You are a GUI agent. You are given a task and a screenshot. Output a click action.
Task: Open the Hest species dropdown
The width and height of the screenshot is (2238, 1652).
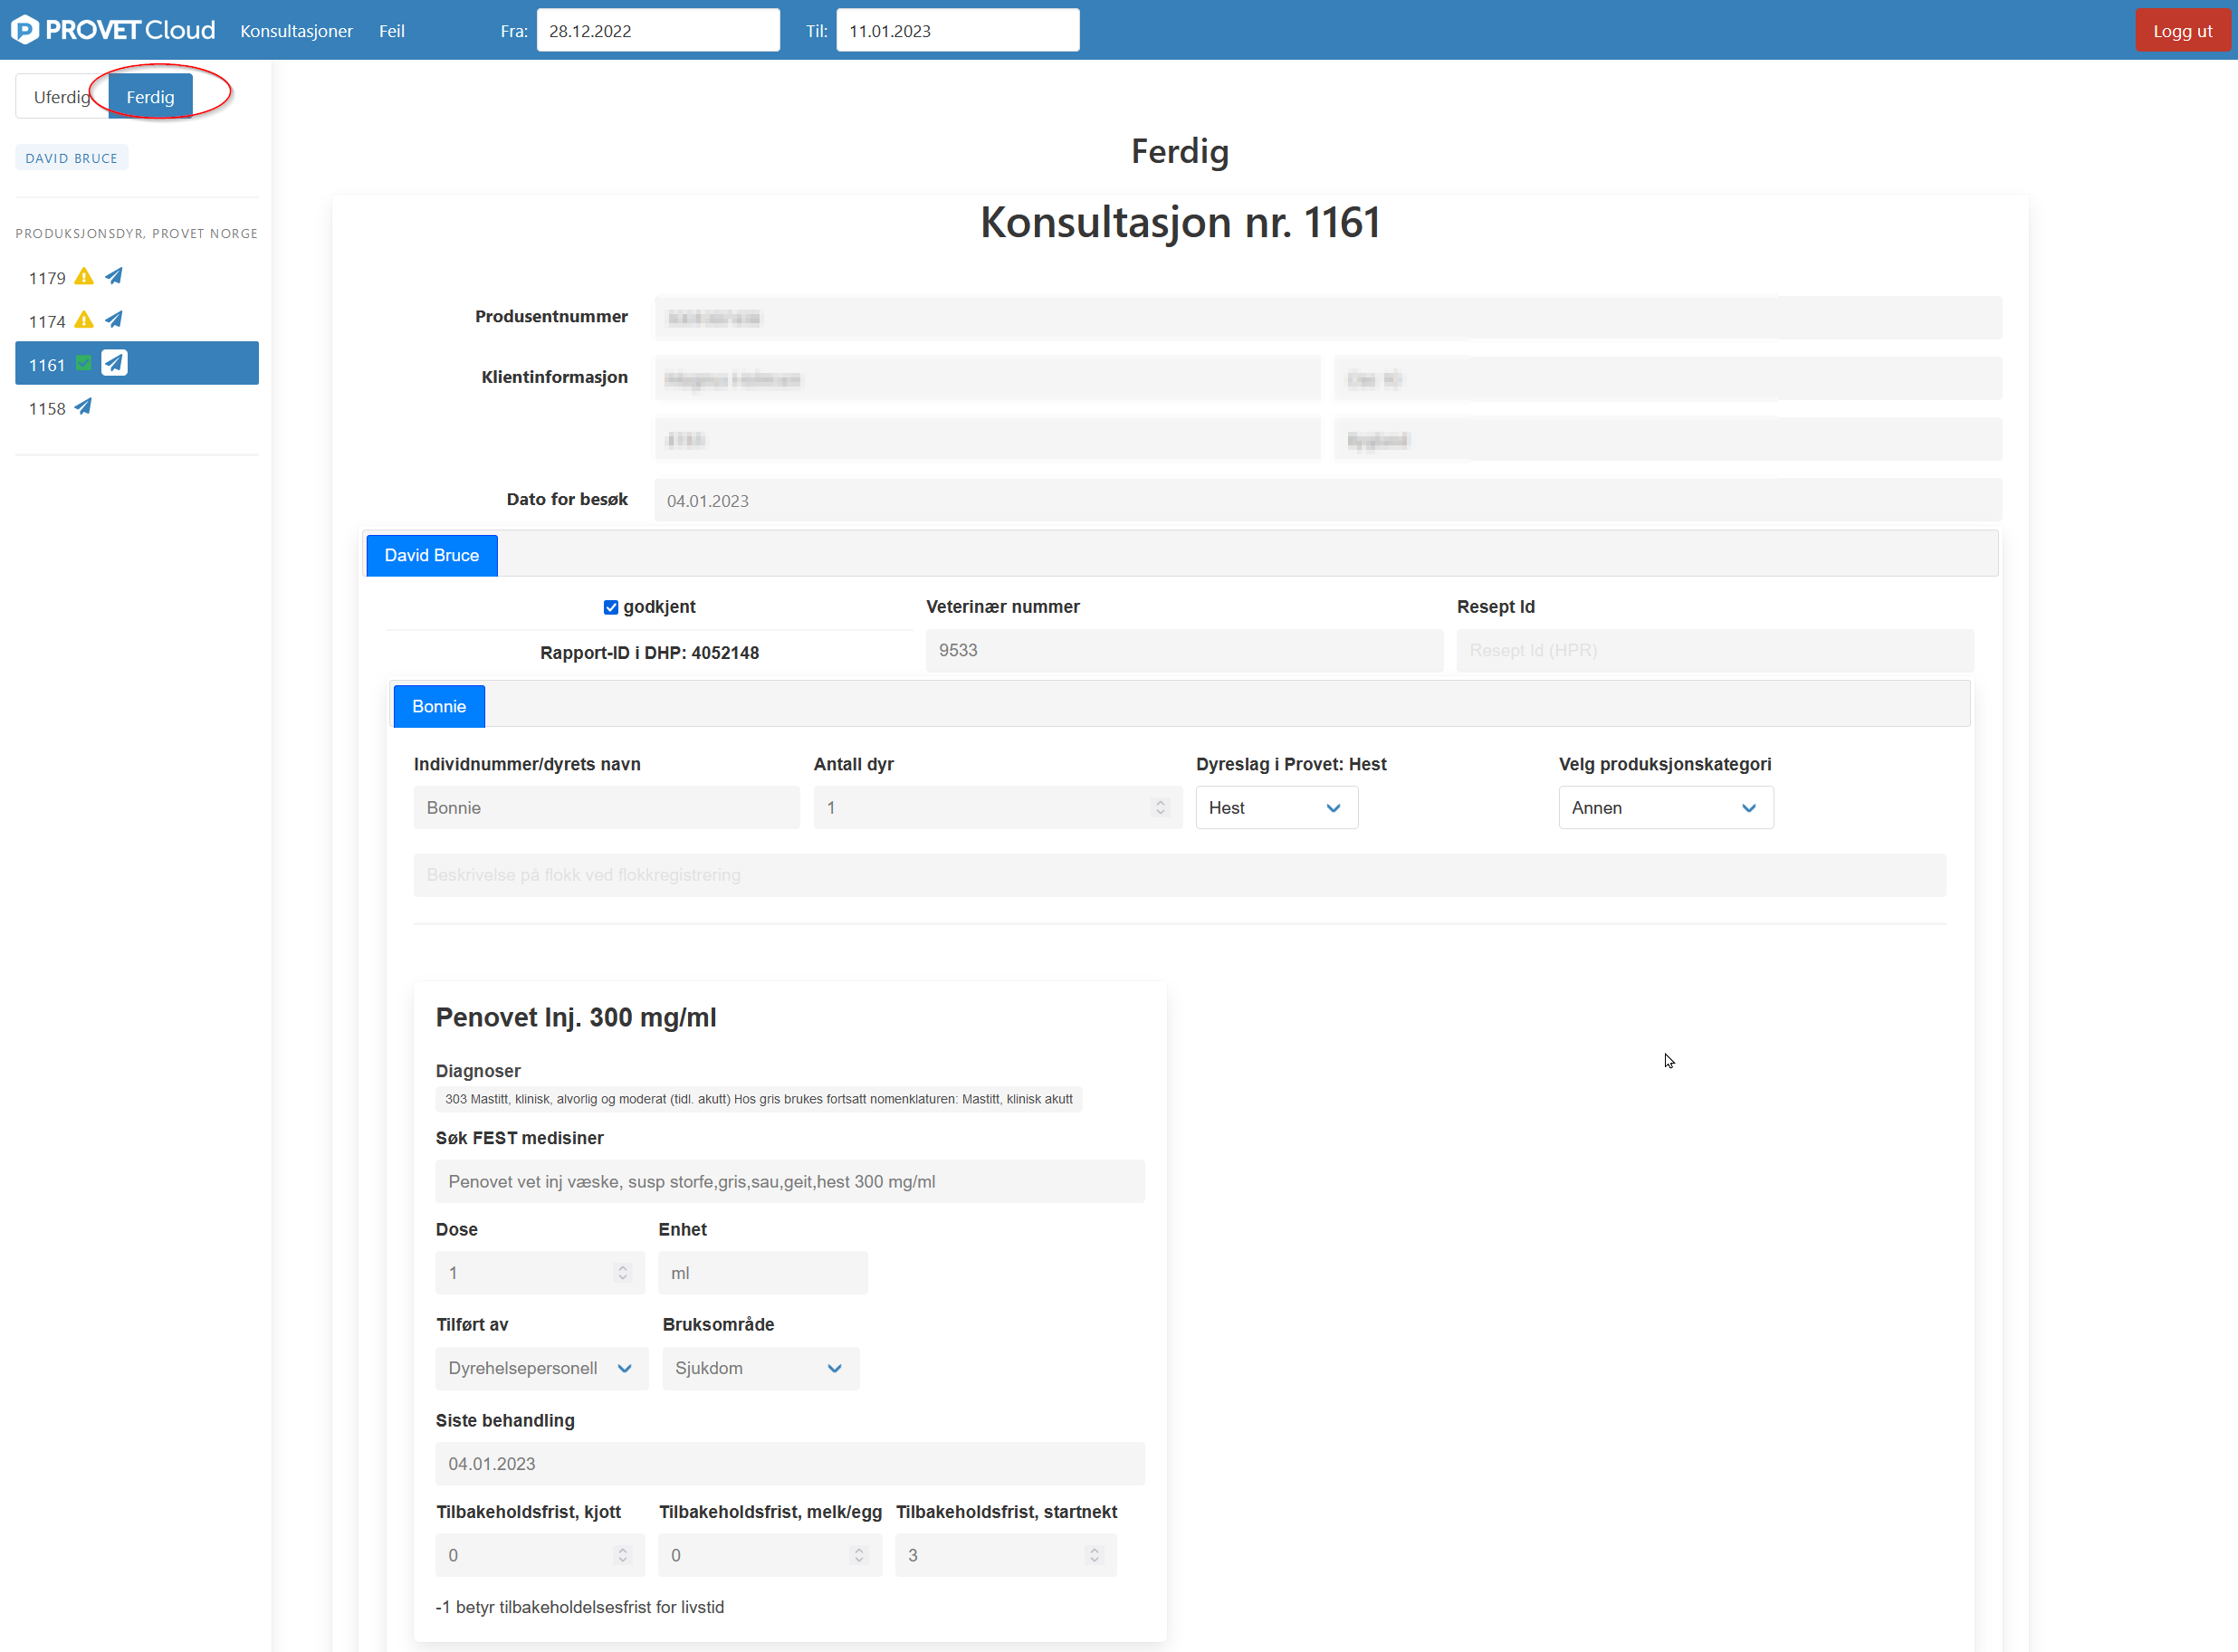coord(1276,807)
